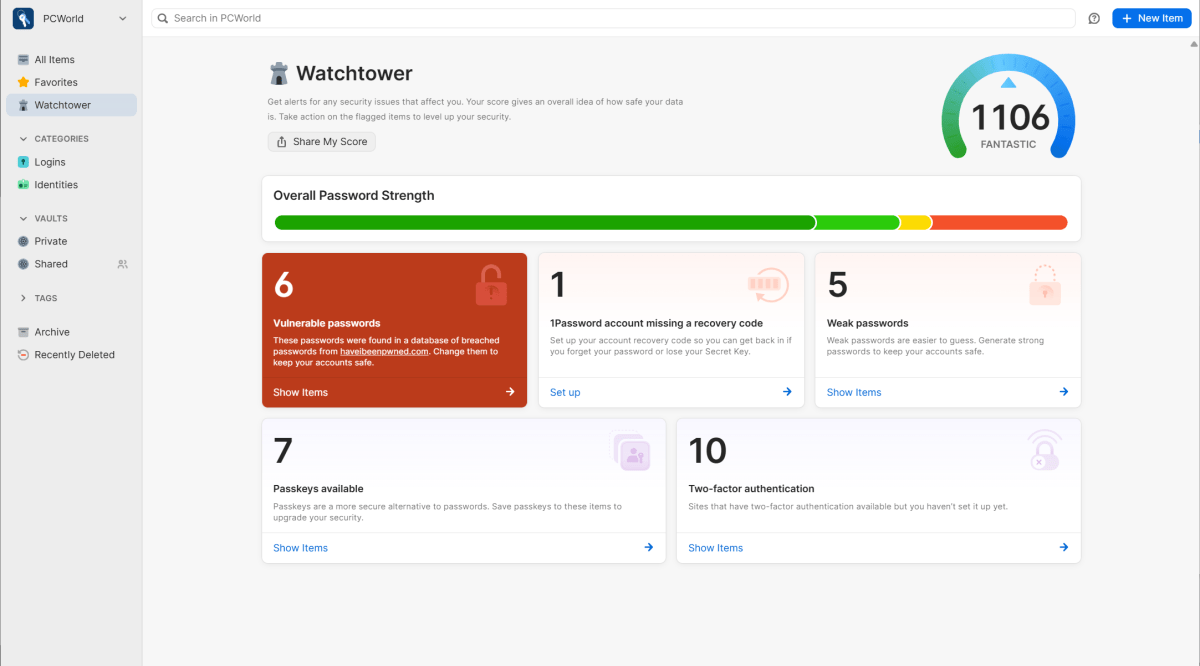
Task: Expand the CATEGORIES section
Action: coord(24,138)
